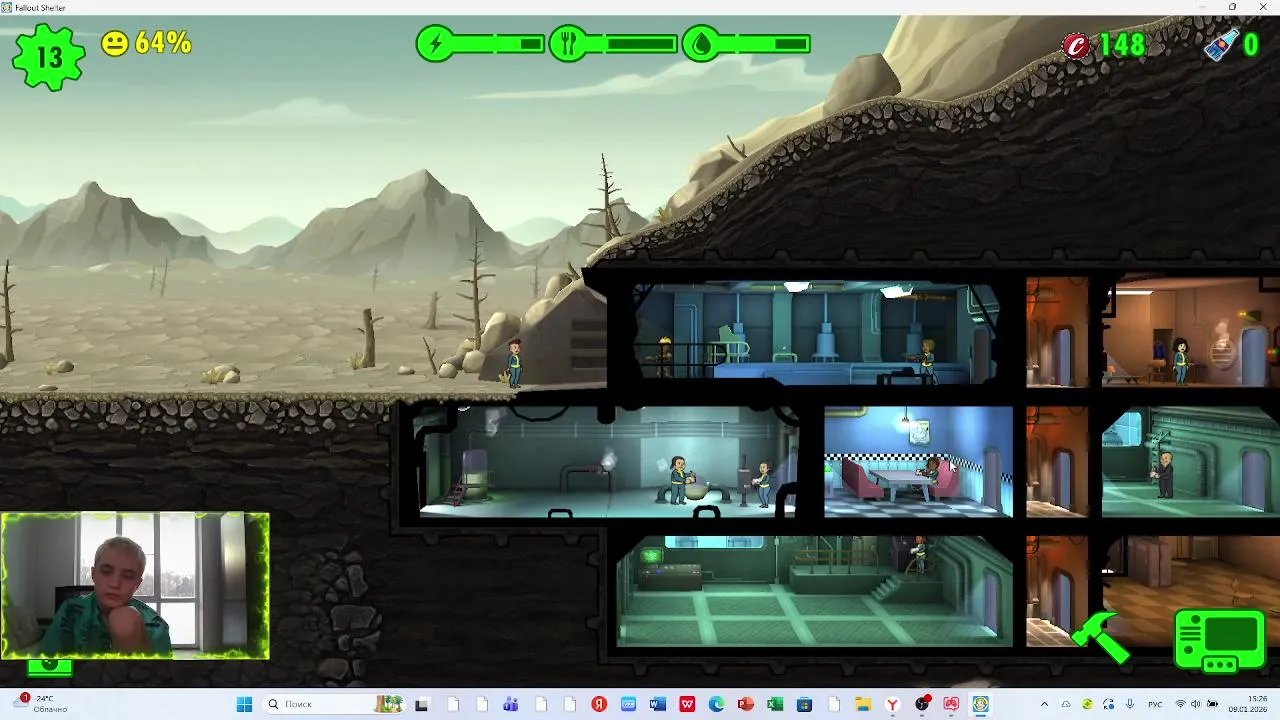
Task: Open Yandex red Я taskbar icon
Action: click(599, 704)
